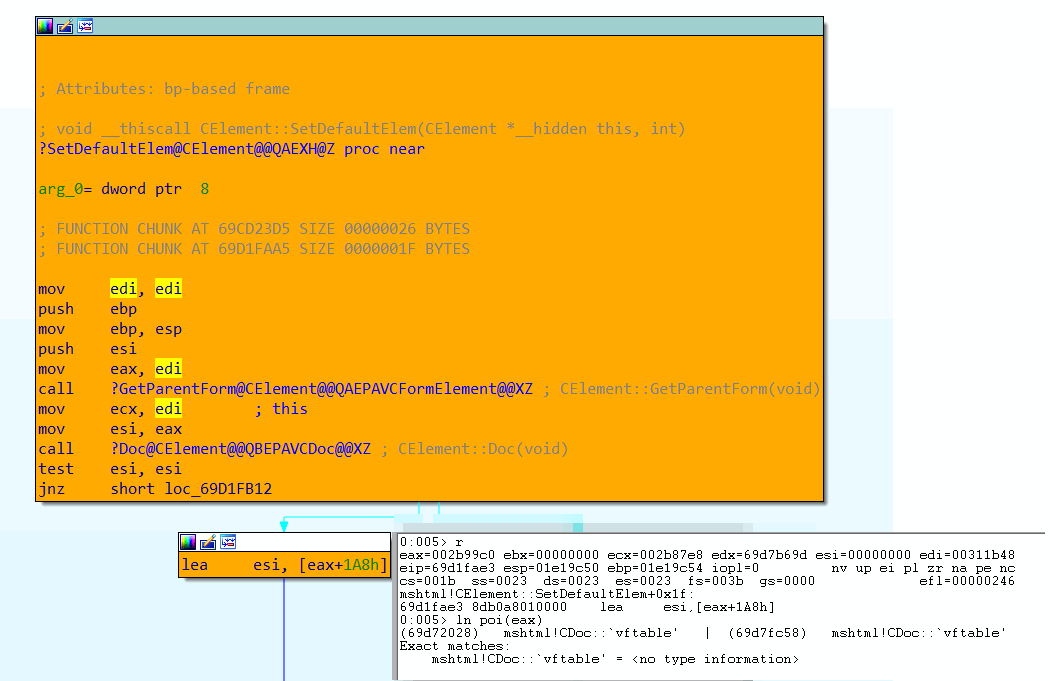Viewport: 1050px width, 681px height.
Task: Click the 'mov edi, edi' instruction
Action: [110, 289]
